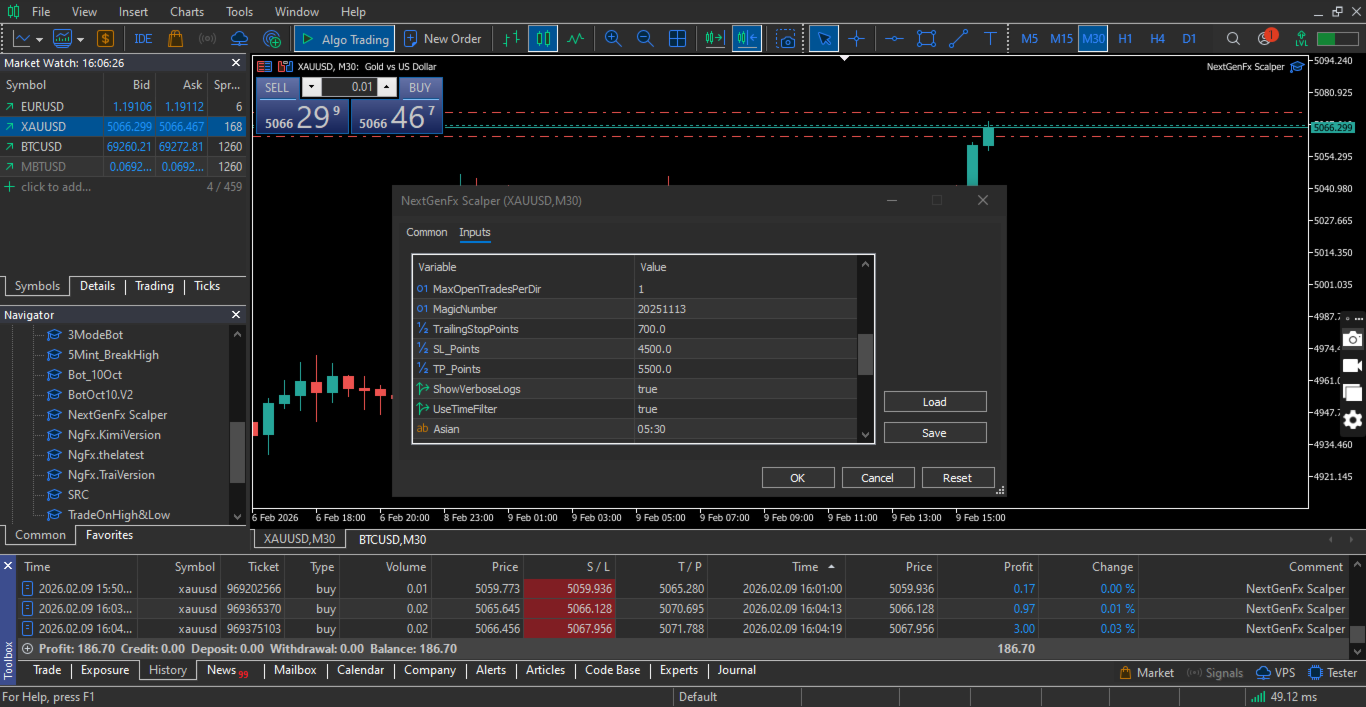The image size is (1366, 707).
Task: Click the New Order button
Action: 443,39
